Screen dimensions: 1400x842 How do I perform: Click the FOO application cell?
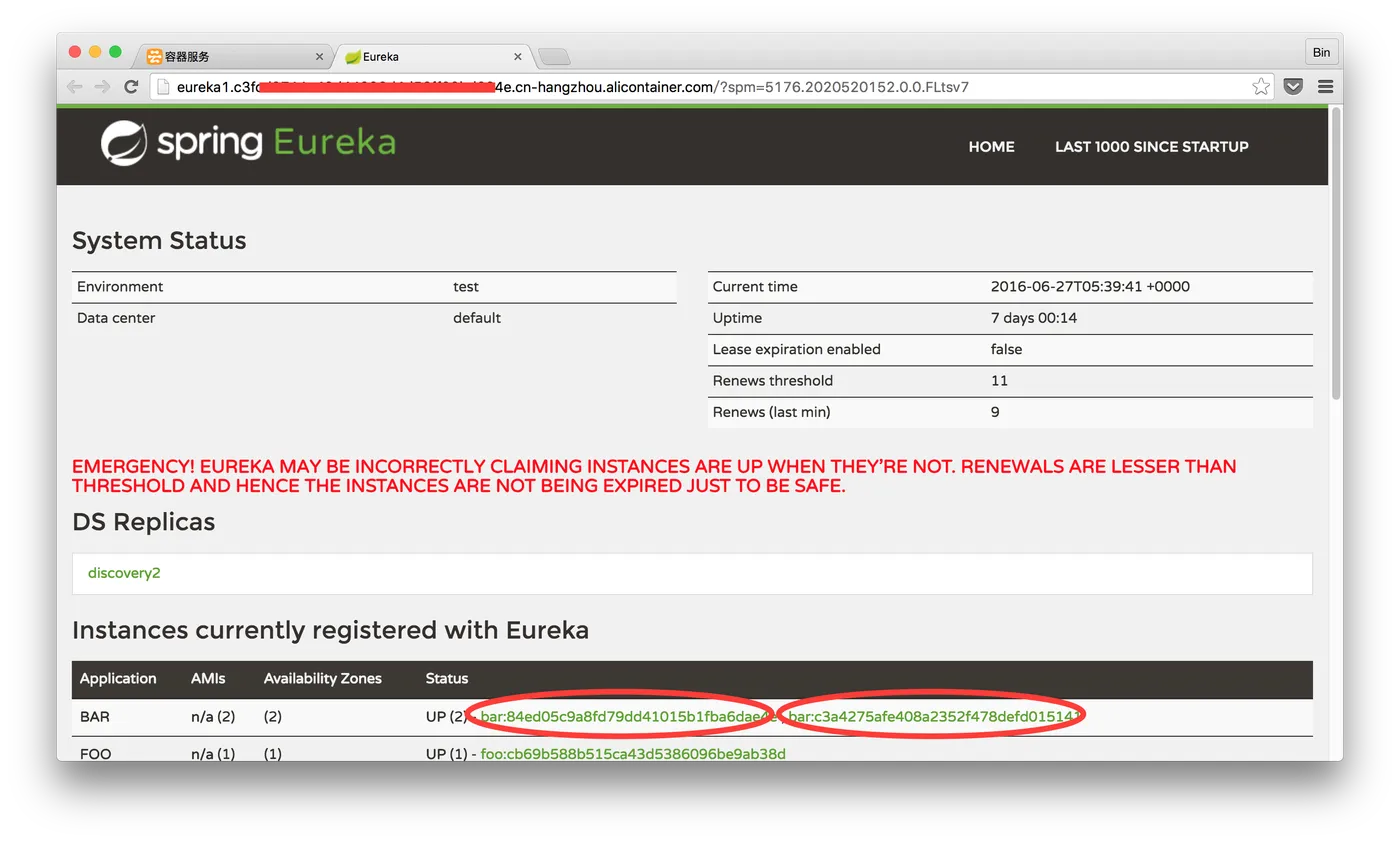click(96, 753)
